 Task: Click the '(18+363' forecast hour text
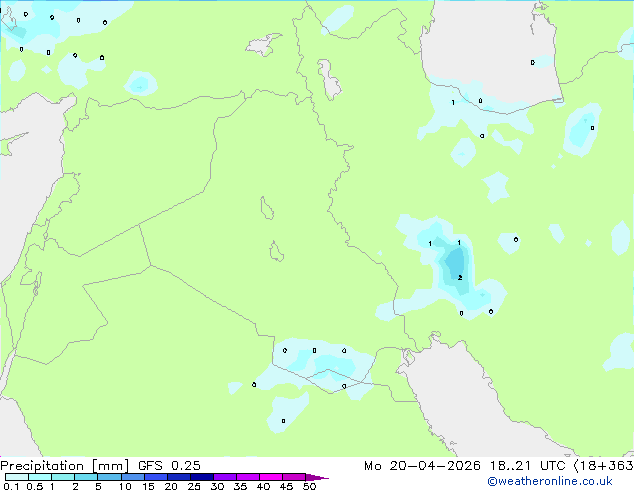(x=604, y=466)
